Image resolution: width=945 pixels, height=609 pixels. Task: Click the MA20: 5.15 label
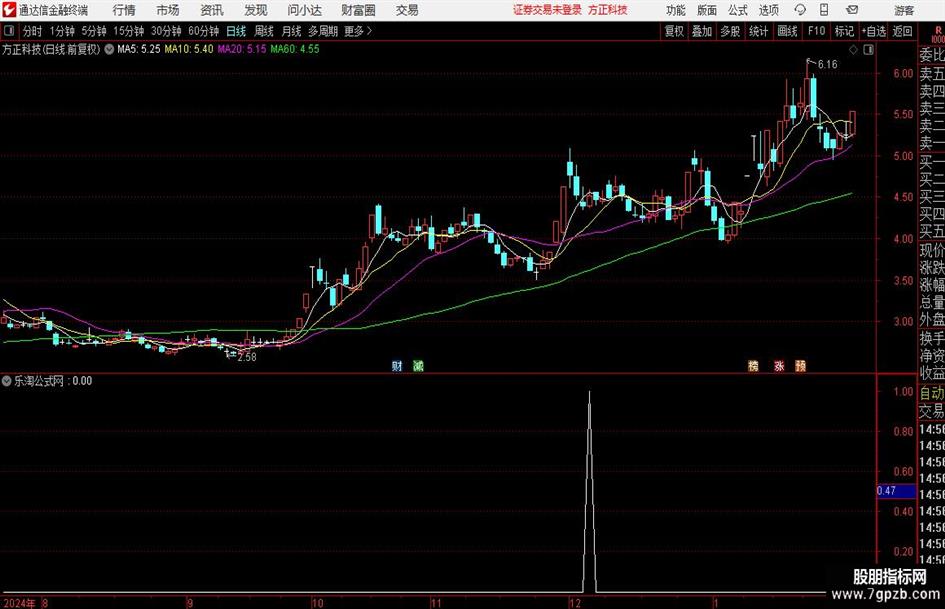242,49
